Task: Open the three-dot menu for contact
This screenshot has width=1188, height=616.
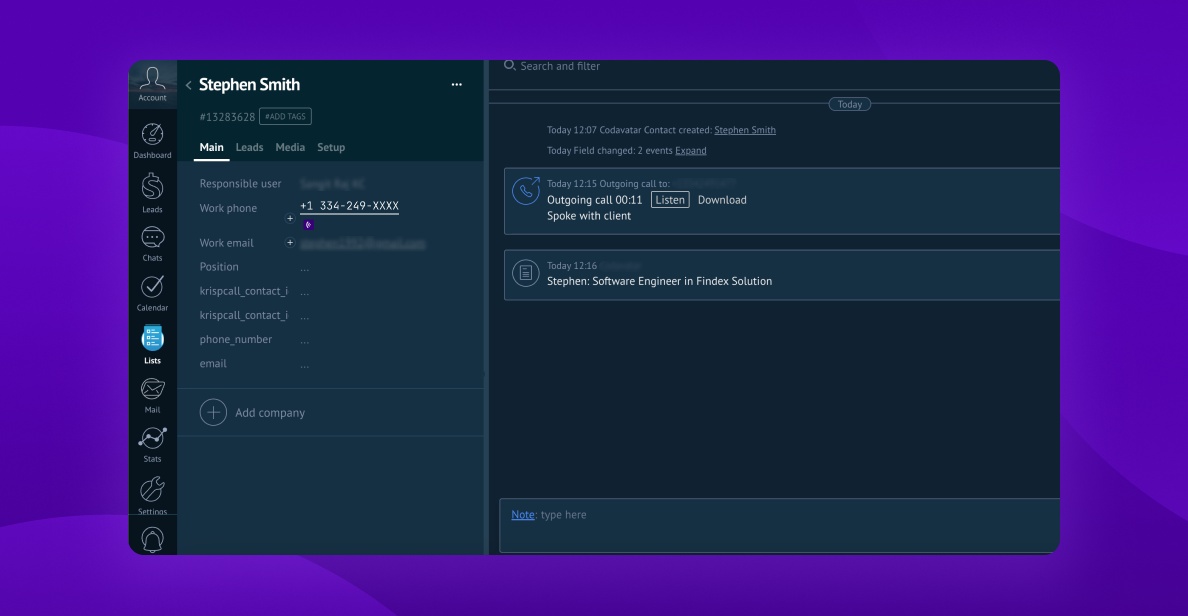Action: 457,85
